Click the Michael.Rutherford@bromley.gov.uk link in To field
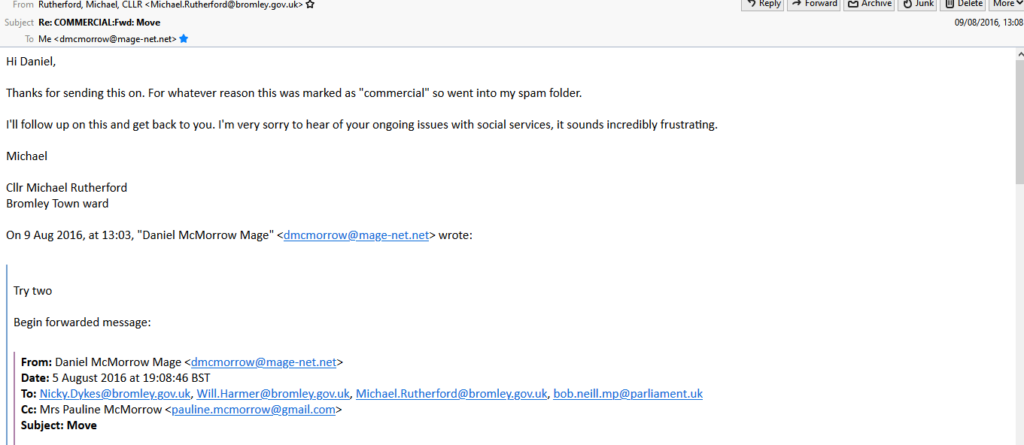The width and height of the screenshot is (1024, 445). click(x=452, y=393)
